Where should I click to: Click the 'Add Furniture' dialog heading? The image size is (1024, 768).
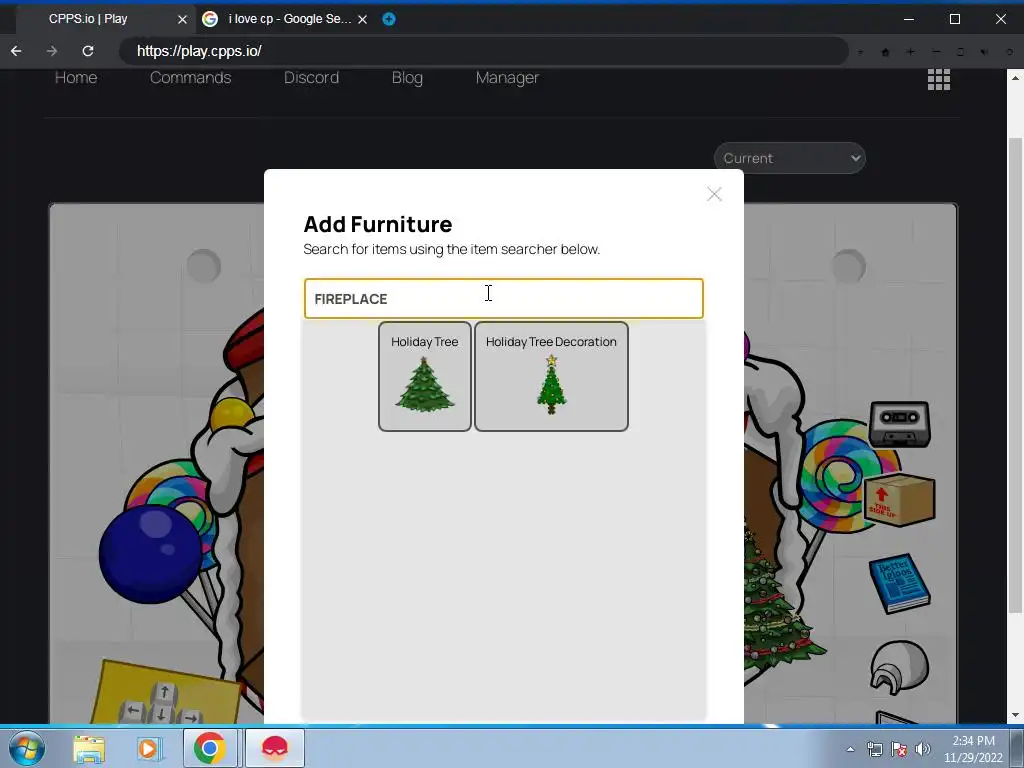tap(377, 224)
